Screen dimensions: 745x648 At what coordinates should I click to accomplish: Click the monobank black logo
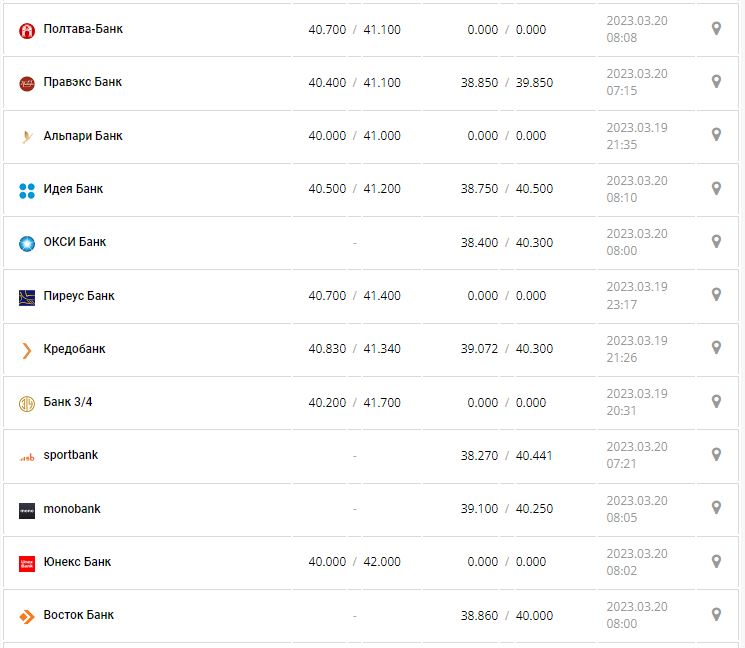pos(27,510)
